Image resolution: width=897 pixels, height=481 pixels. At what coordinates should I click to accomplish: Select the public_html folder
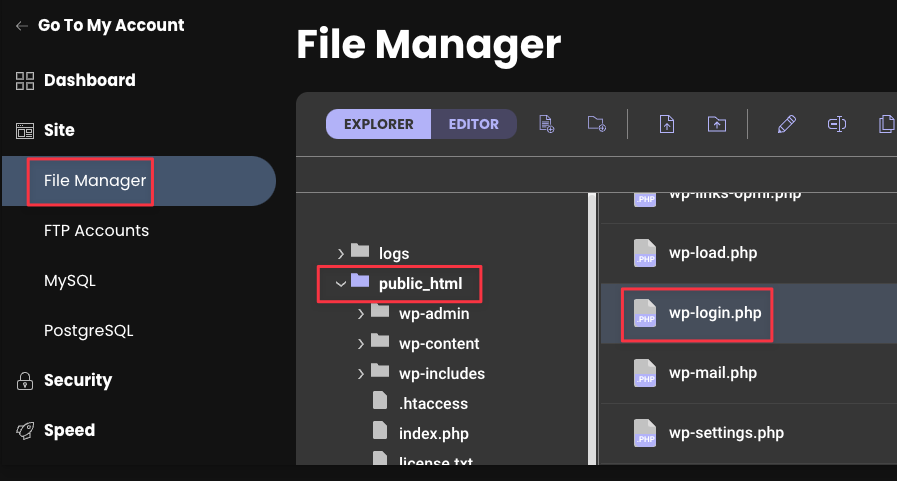click(420, 284)
